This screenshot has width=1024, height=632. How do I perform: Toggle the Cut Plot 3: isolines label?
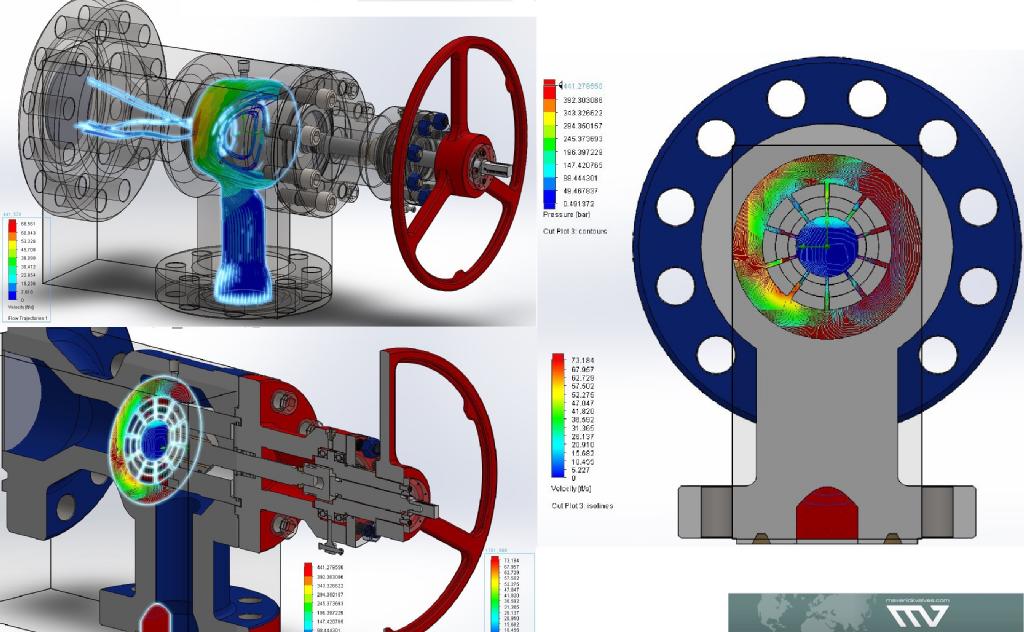pyautogui.click(x=582, y=506)
